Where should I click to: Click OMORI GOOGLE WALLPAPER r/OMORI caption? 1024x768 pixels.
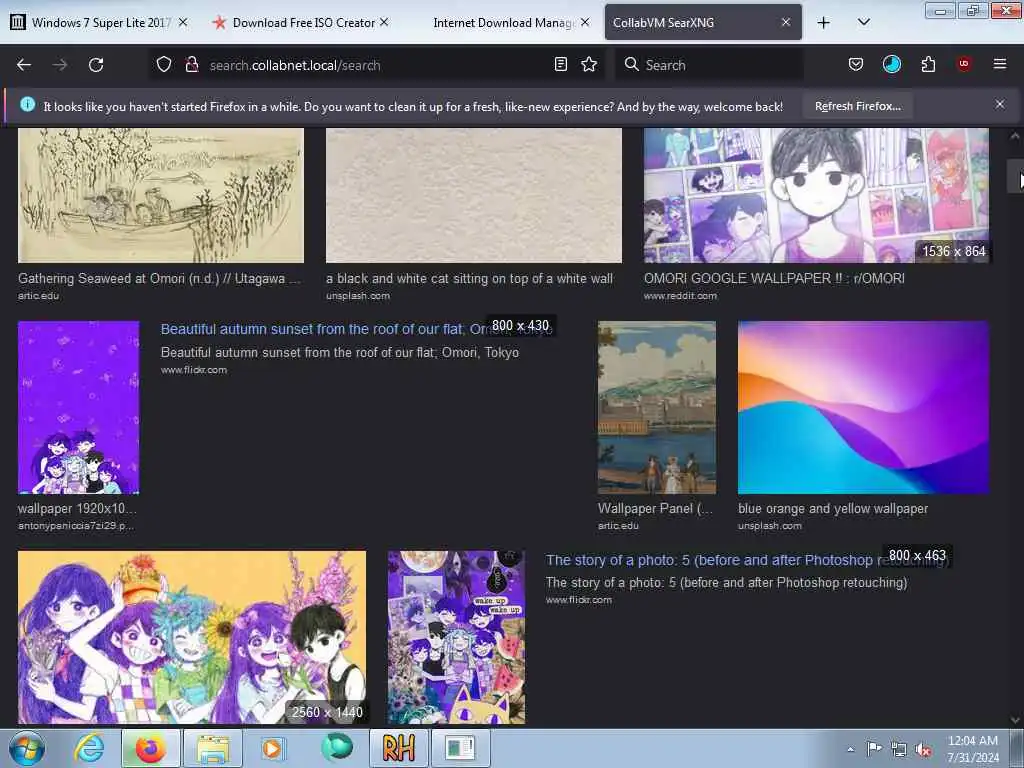coord(774,278)
